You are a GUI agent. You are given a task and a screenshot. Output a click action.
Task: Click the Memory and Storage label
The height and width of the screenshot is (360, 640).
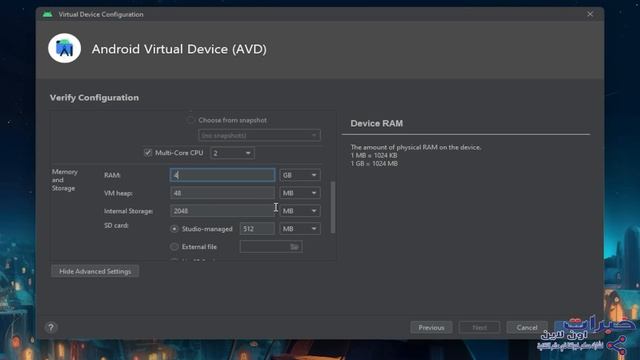64,180
